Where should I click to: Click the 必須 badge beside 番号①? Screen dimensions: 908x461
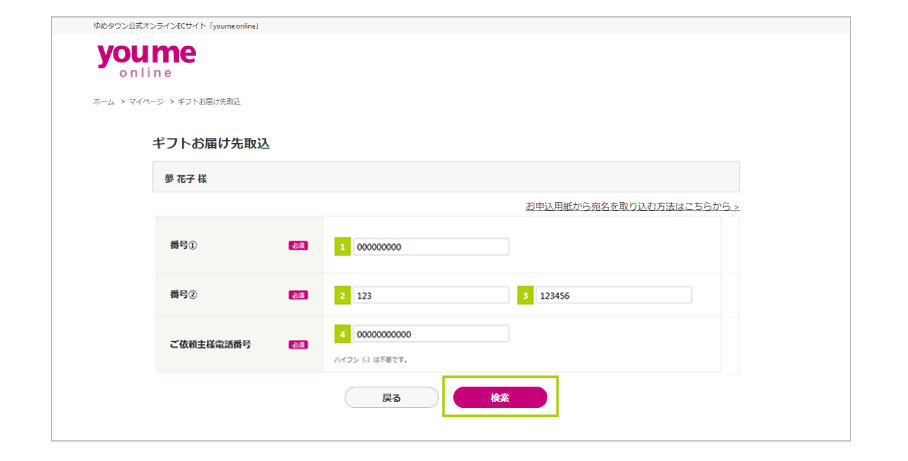(x=298, y=246)
